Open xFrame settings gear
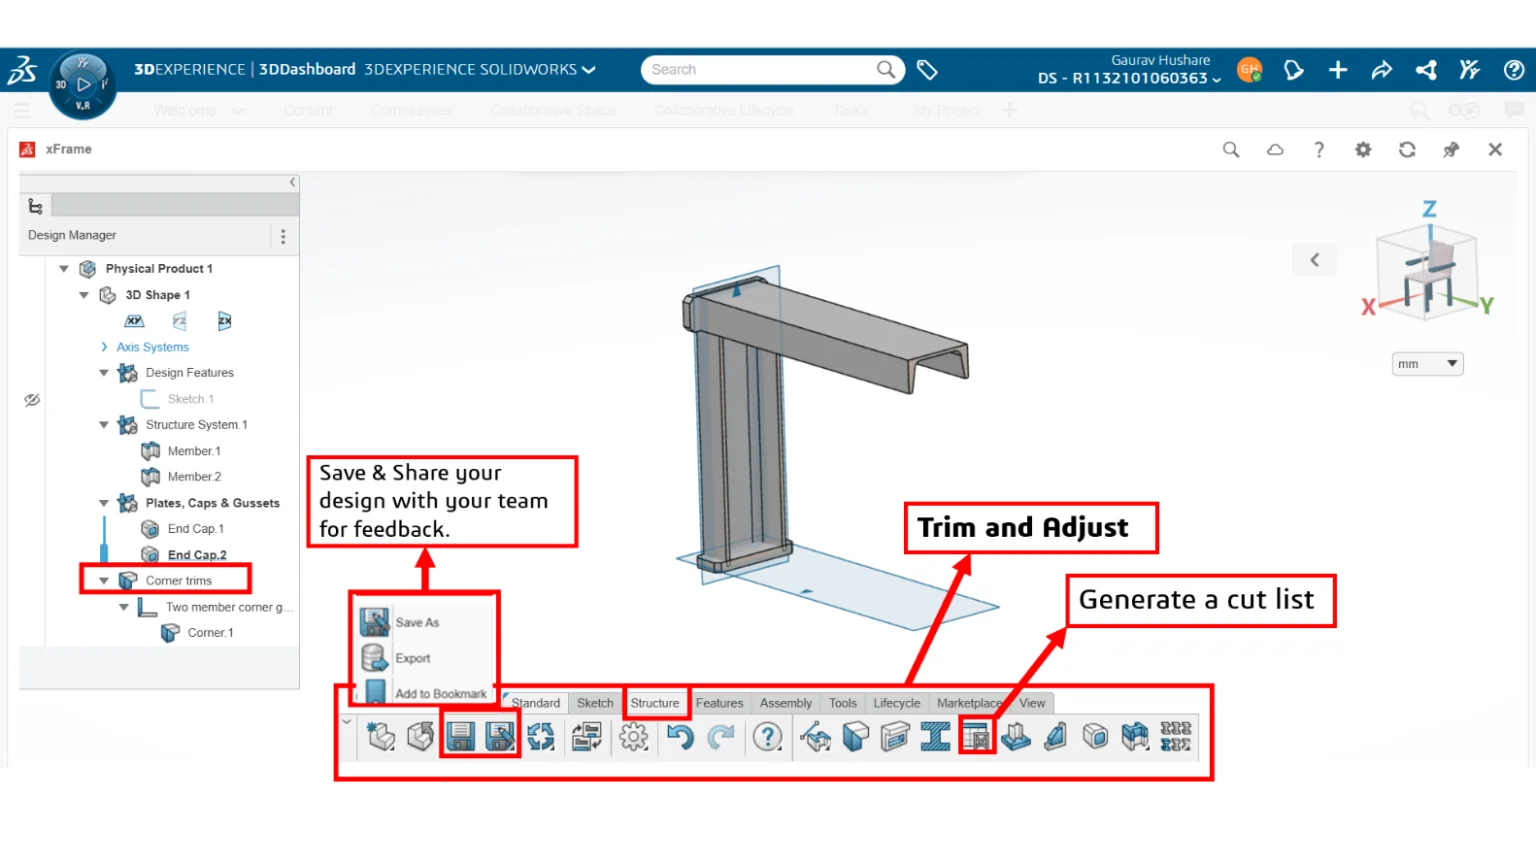1536x864 pixels. tap(1363, 150)
